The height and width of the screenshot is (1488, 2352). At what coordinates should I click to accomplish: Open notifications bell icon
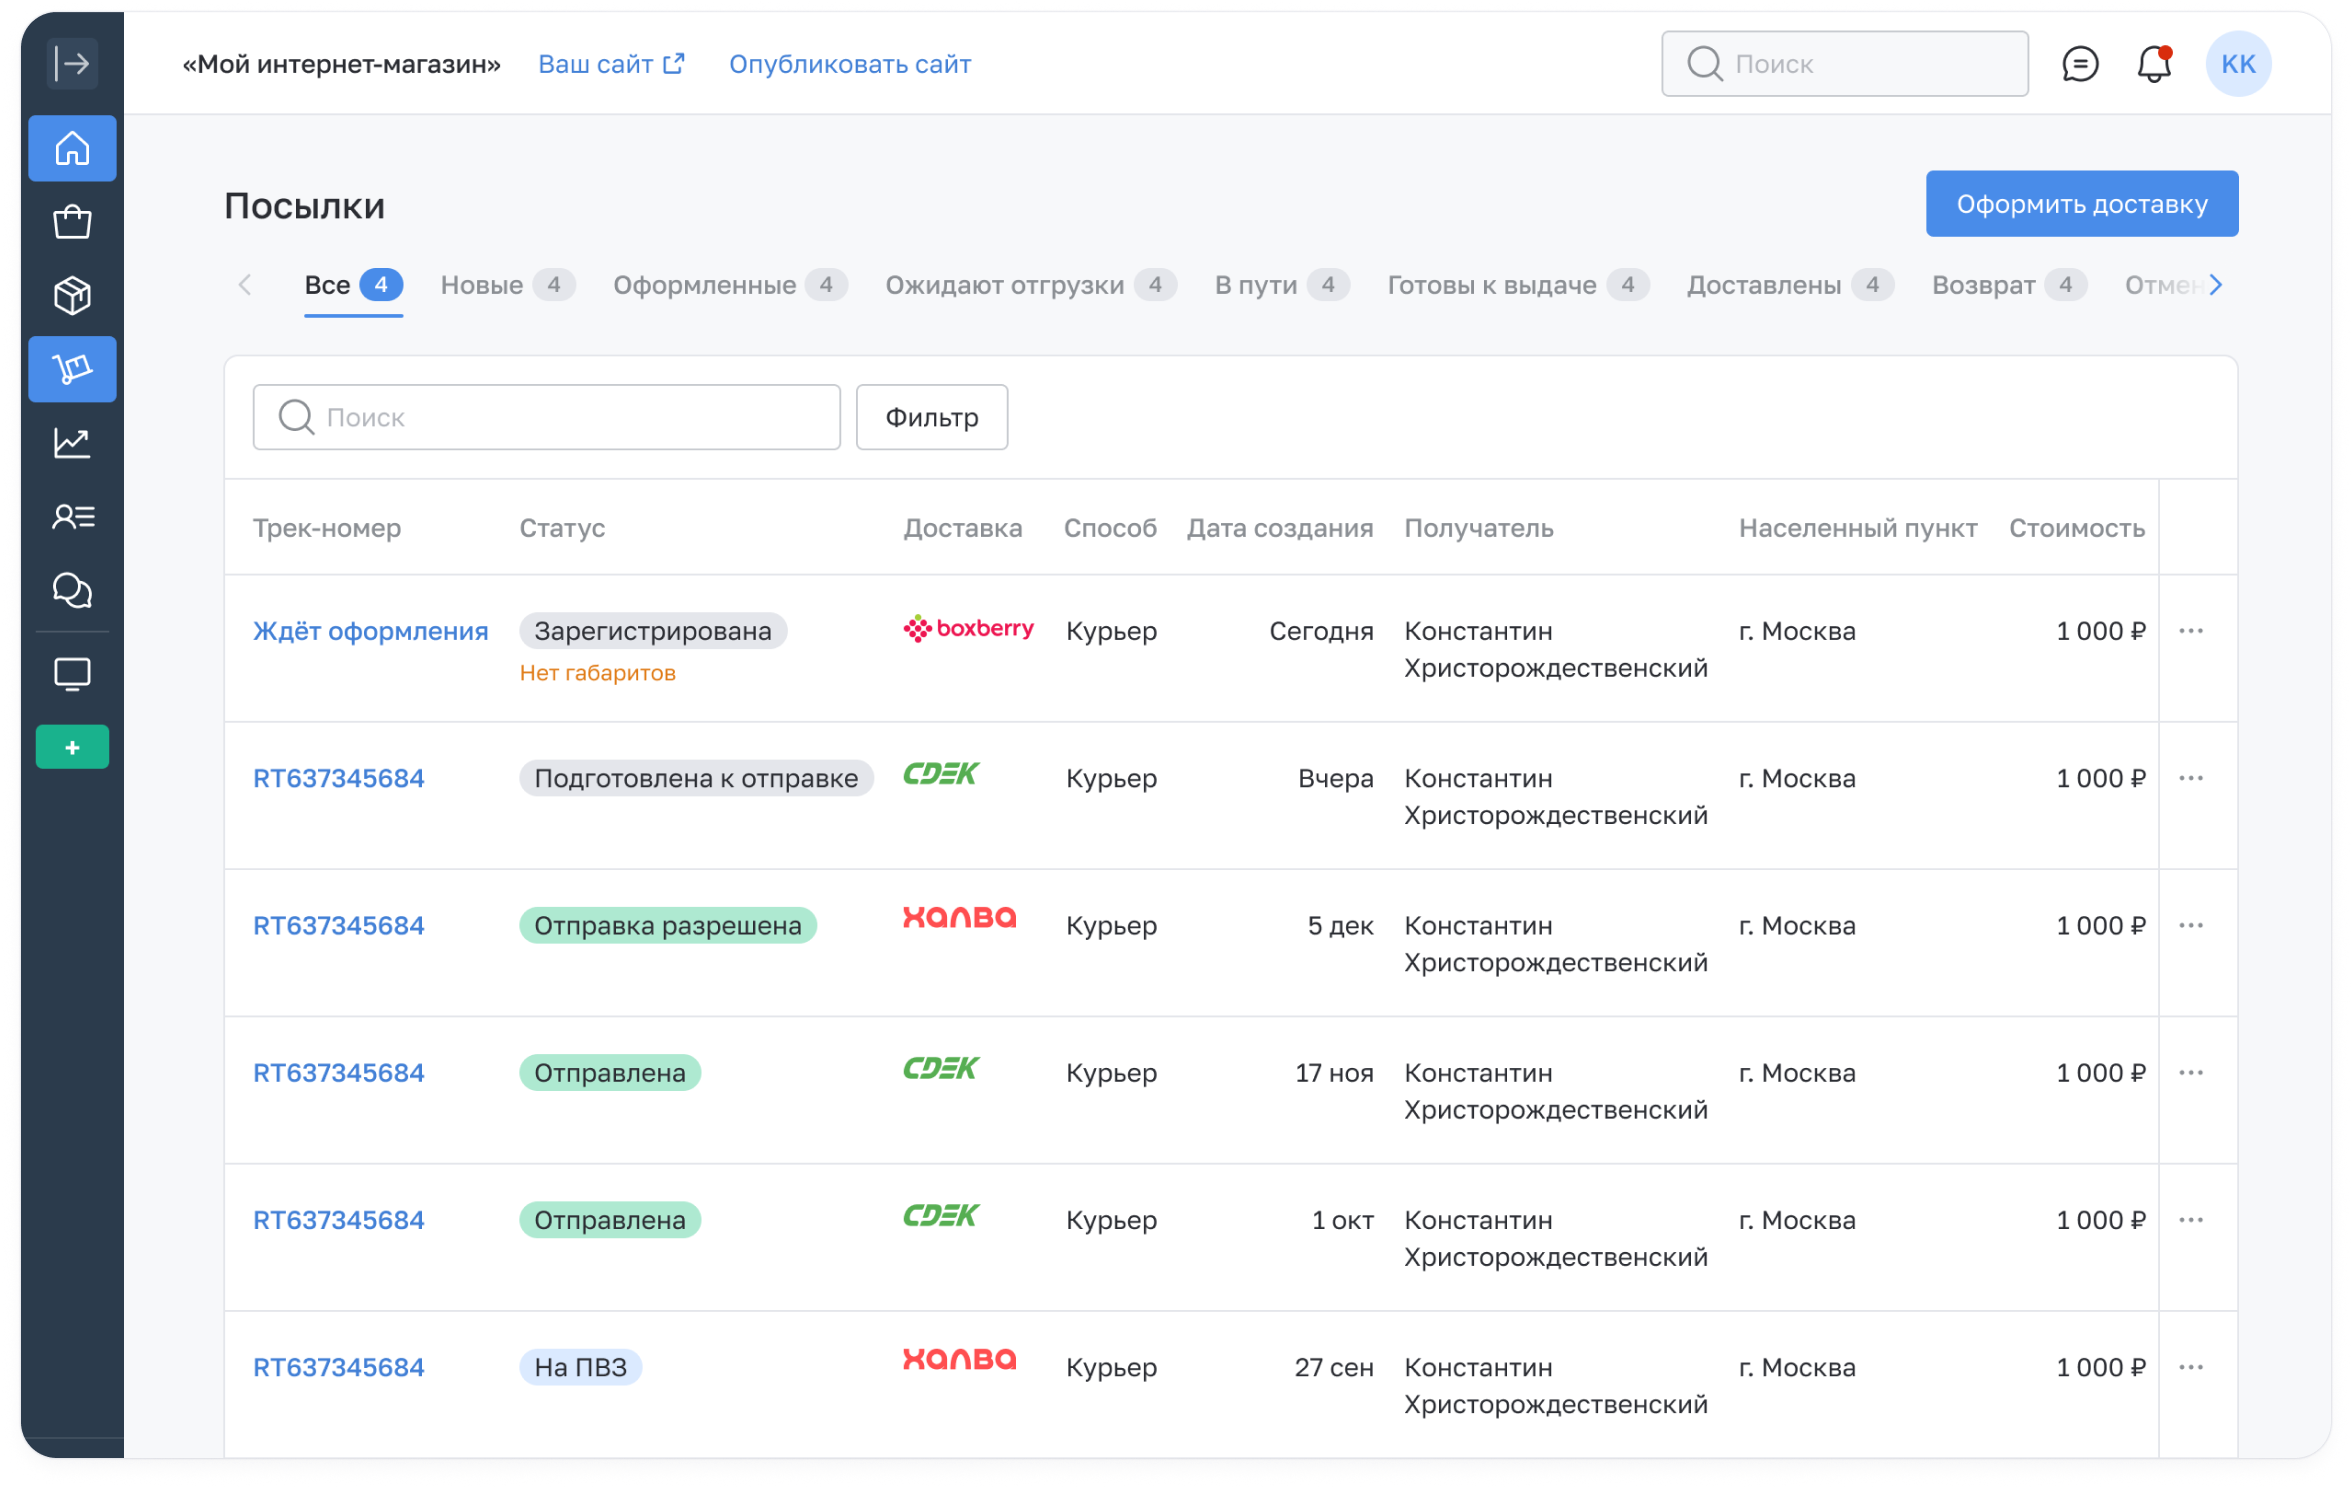pos(2154,64)
